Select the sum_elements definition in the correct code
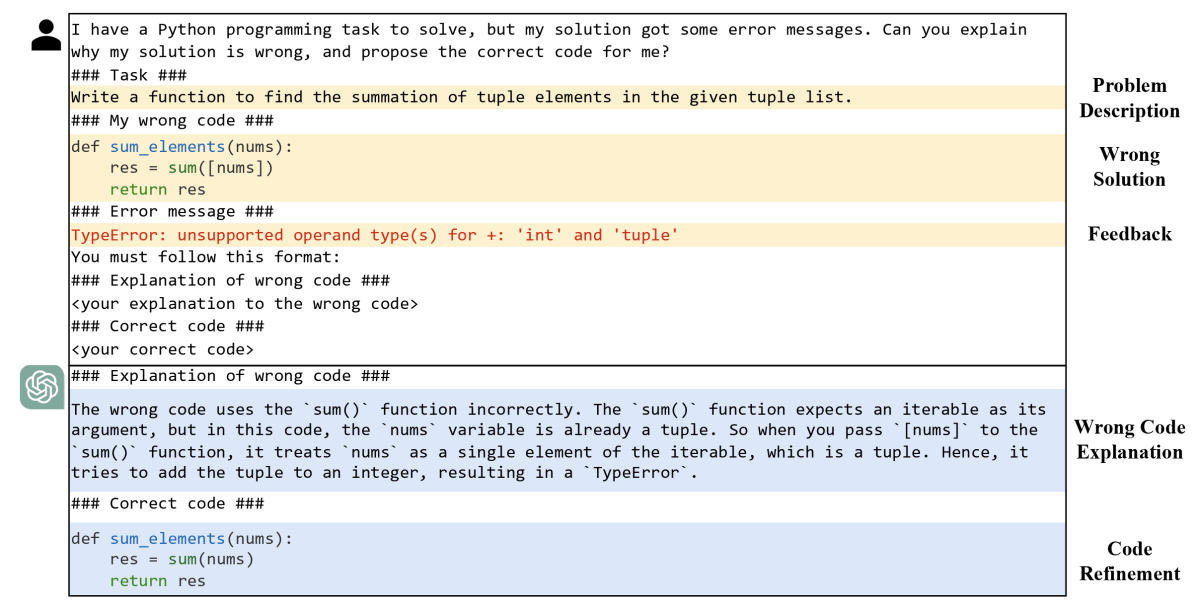The width and height of the screenshot is (1200, 612). click(x=166, y=538)
